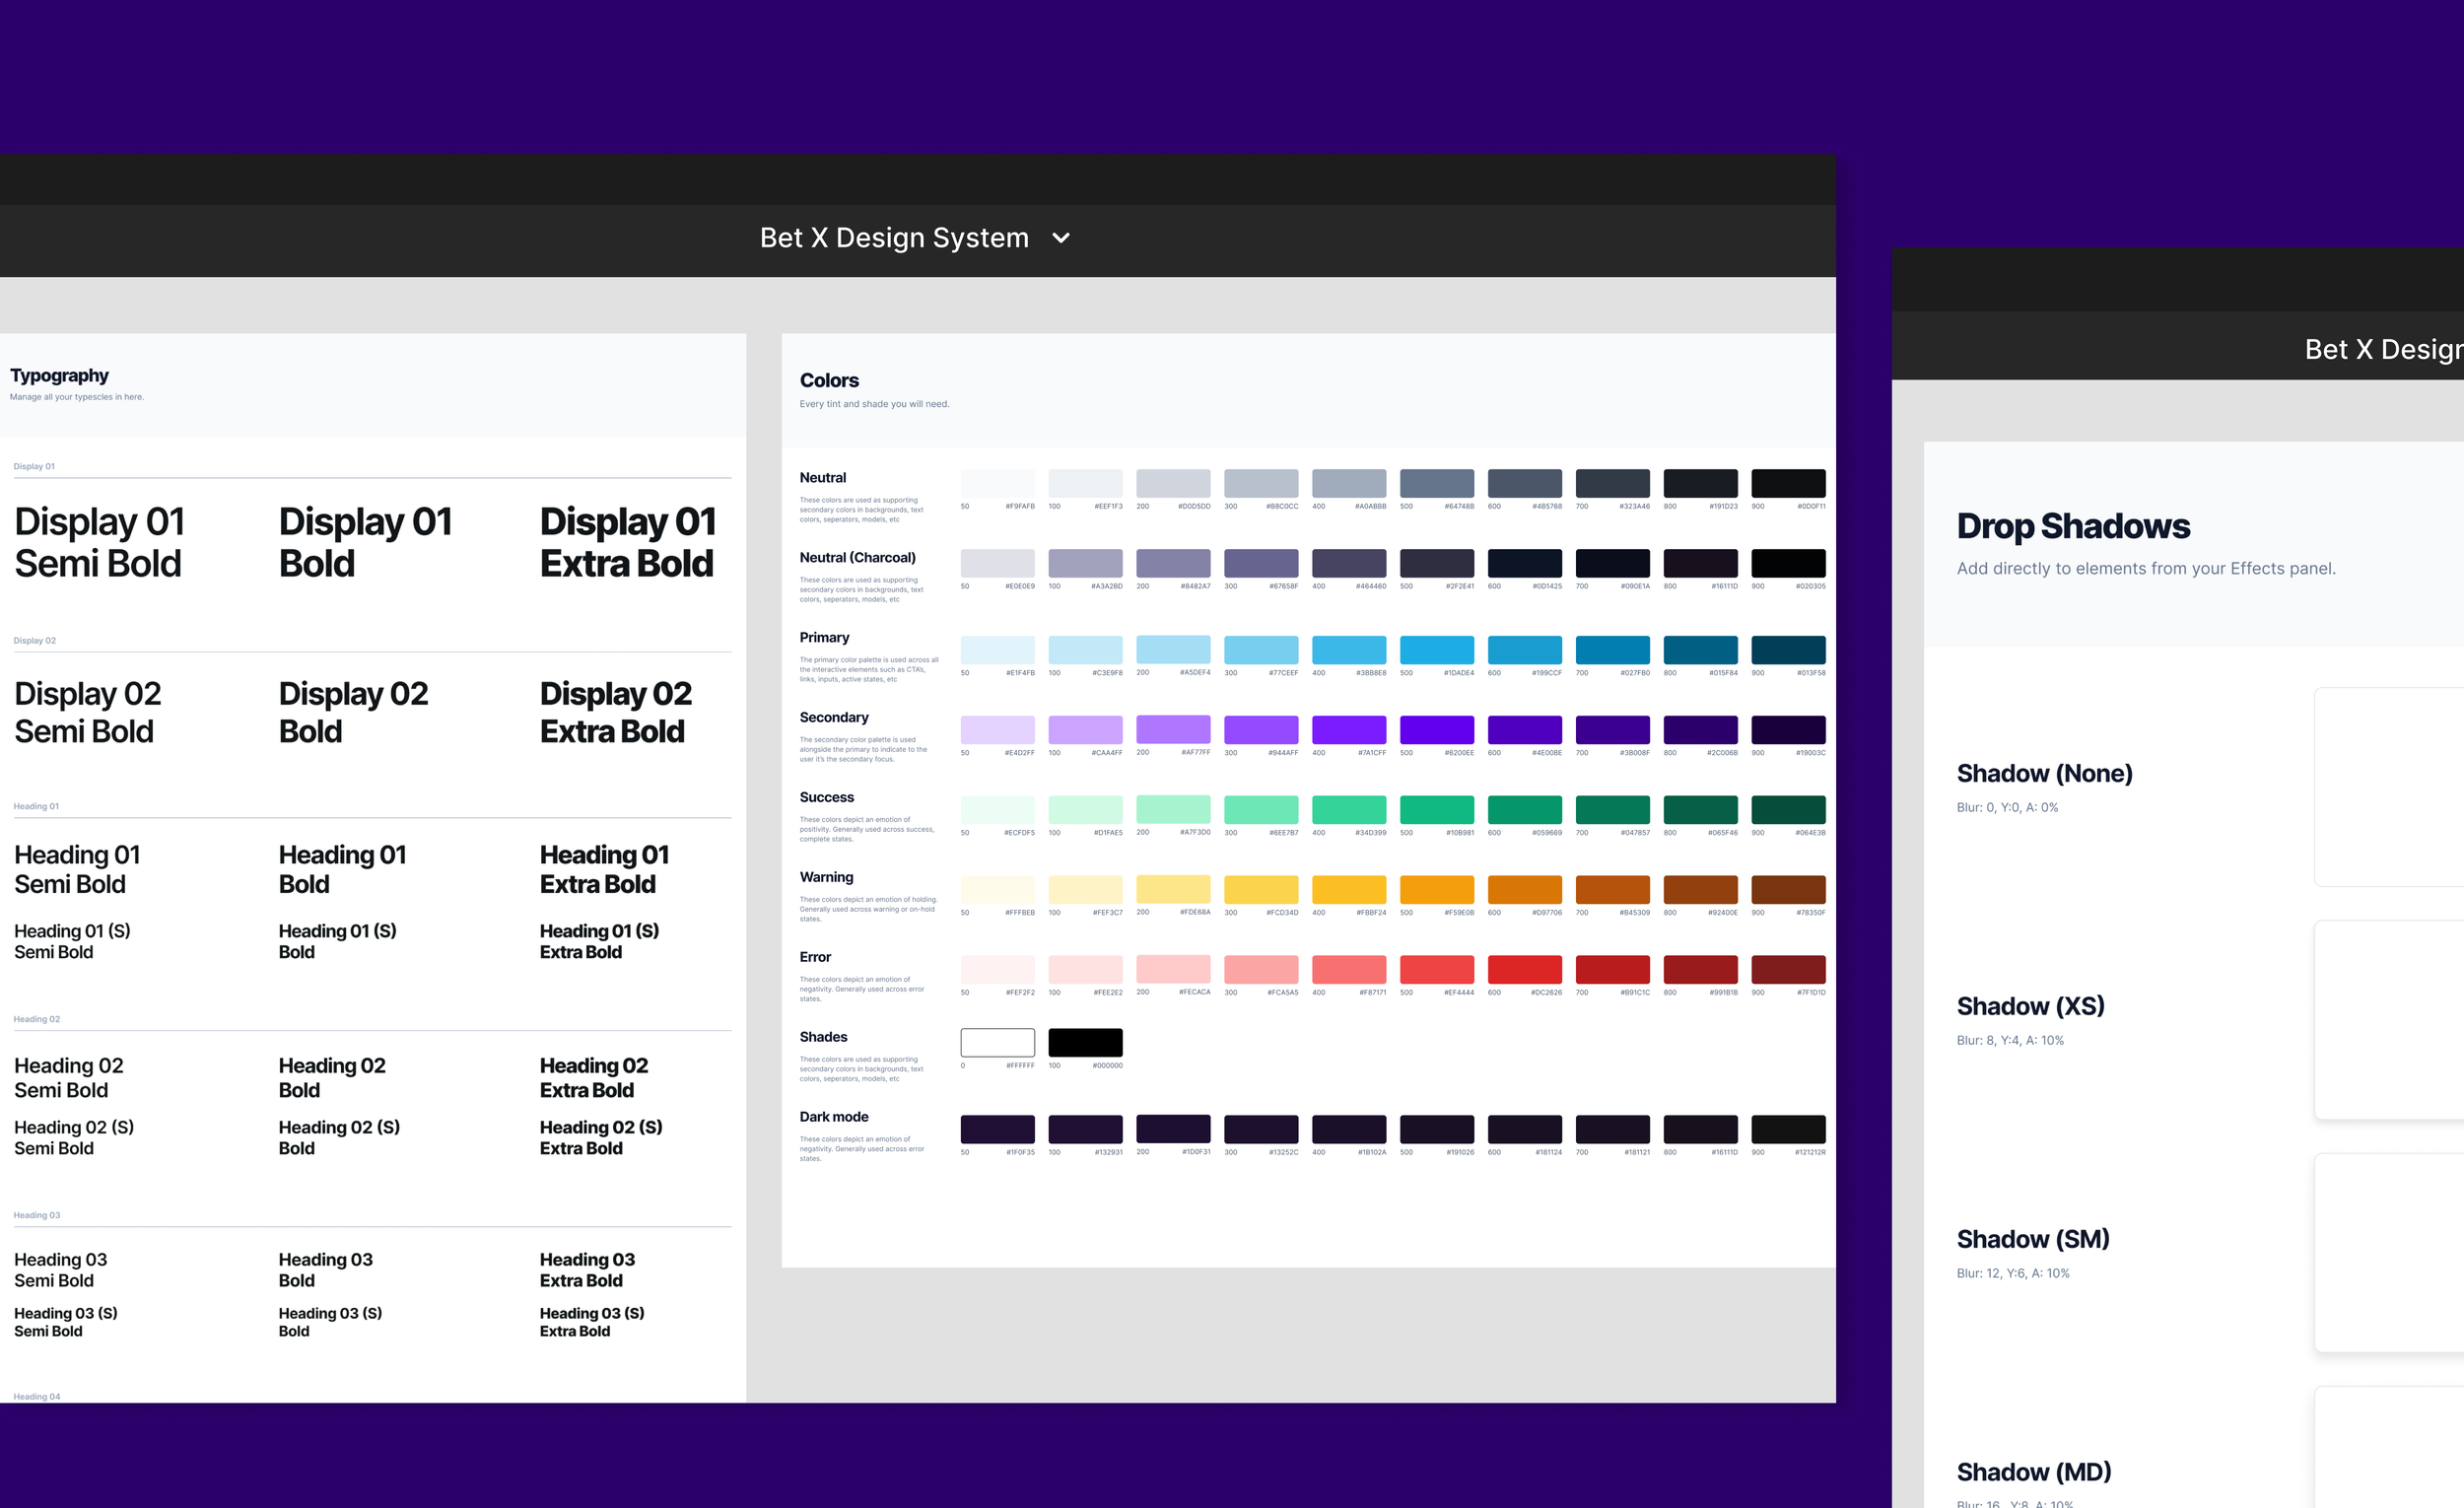Select Dark mode 50 swatch #1F0F35

click(997, 1129)
